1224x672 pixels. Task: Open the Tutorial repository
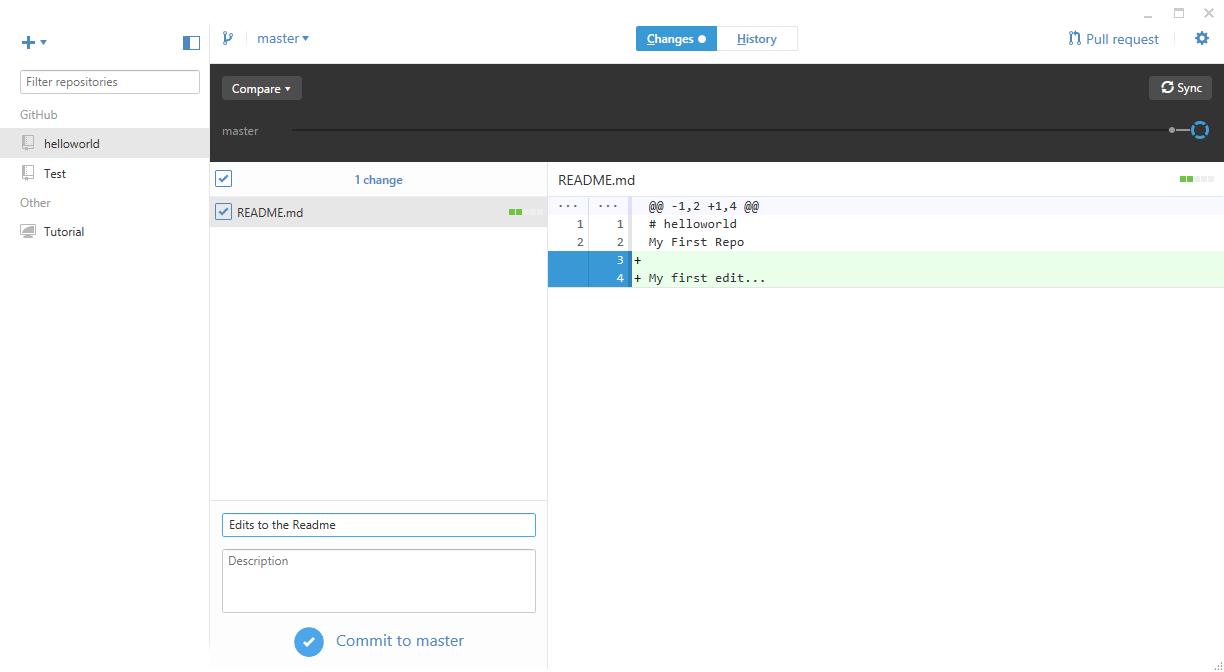[x=105, y=231]
